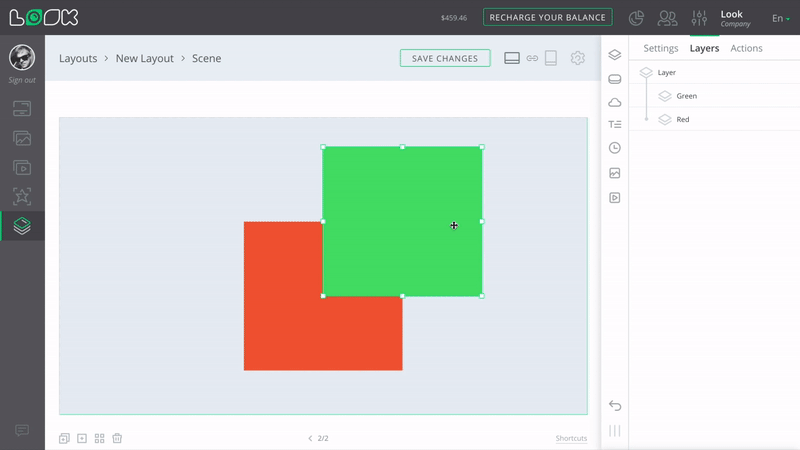
Task: Open the Shortcuts link
Action: tap(571, 438)
